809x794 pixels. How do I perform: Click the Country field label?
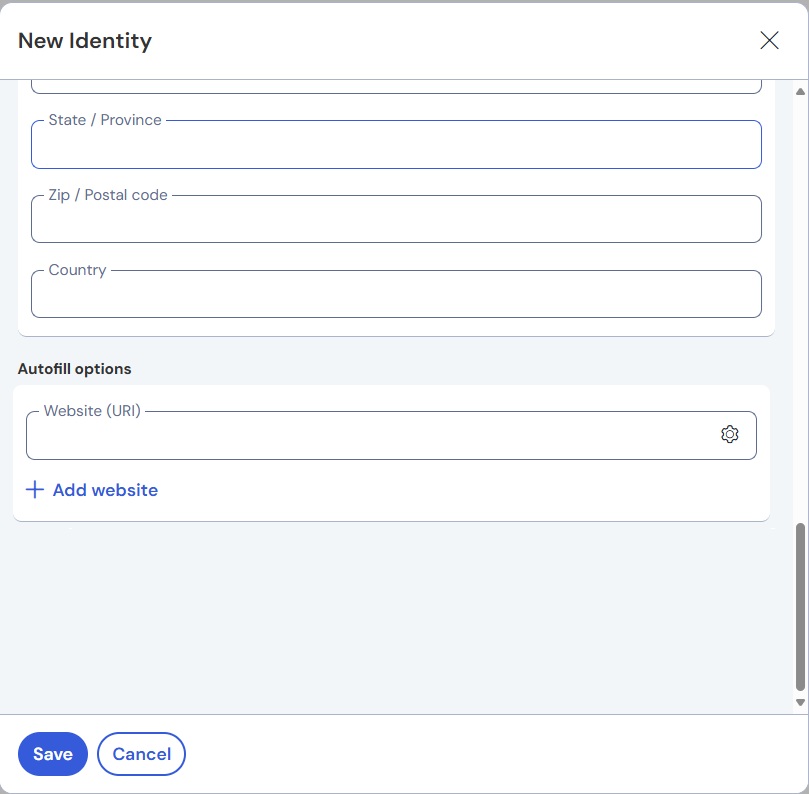pos(77,270)
